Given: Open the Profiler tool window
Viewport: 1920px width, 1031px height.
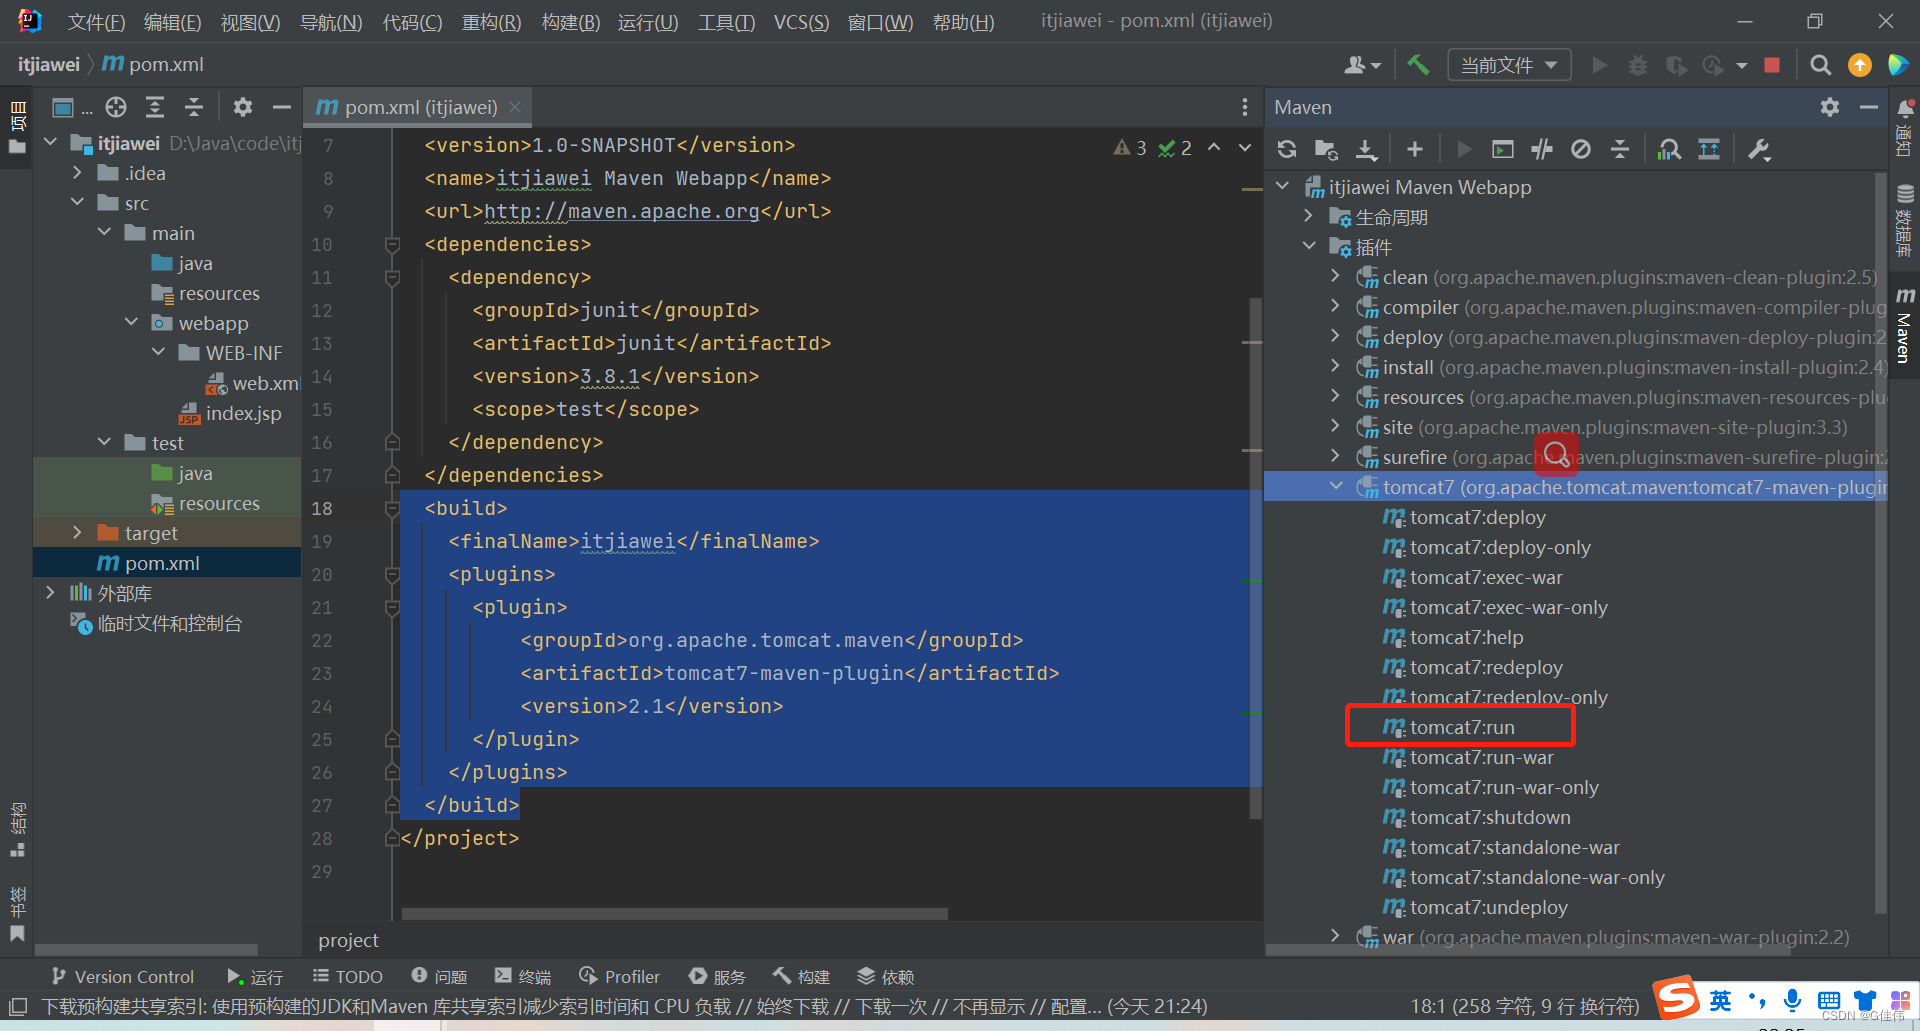Looking at the screenshot, I should coord(619,977).
